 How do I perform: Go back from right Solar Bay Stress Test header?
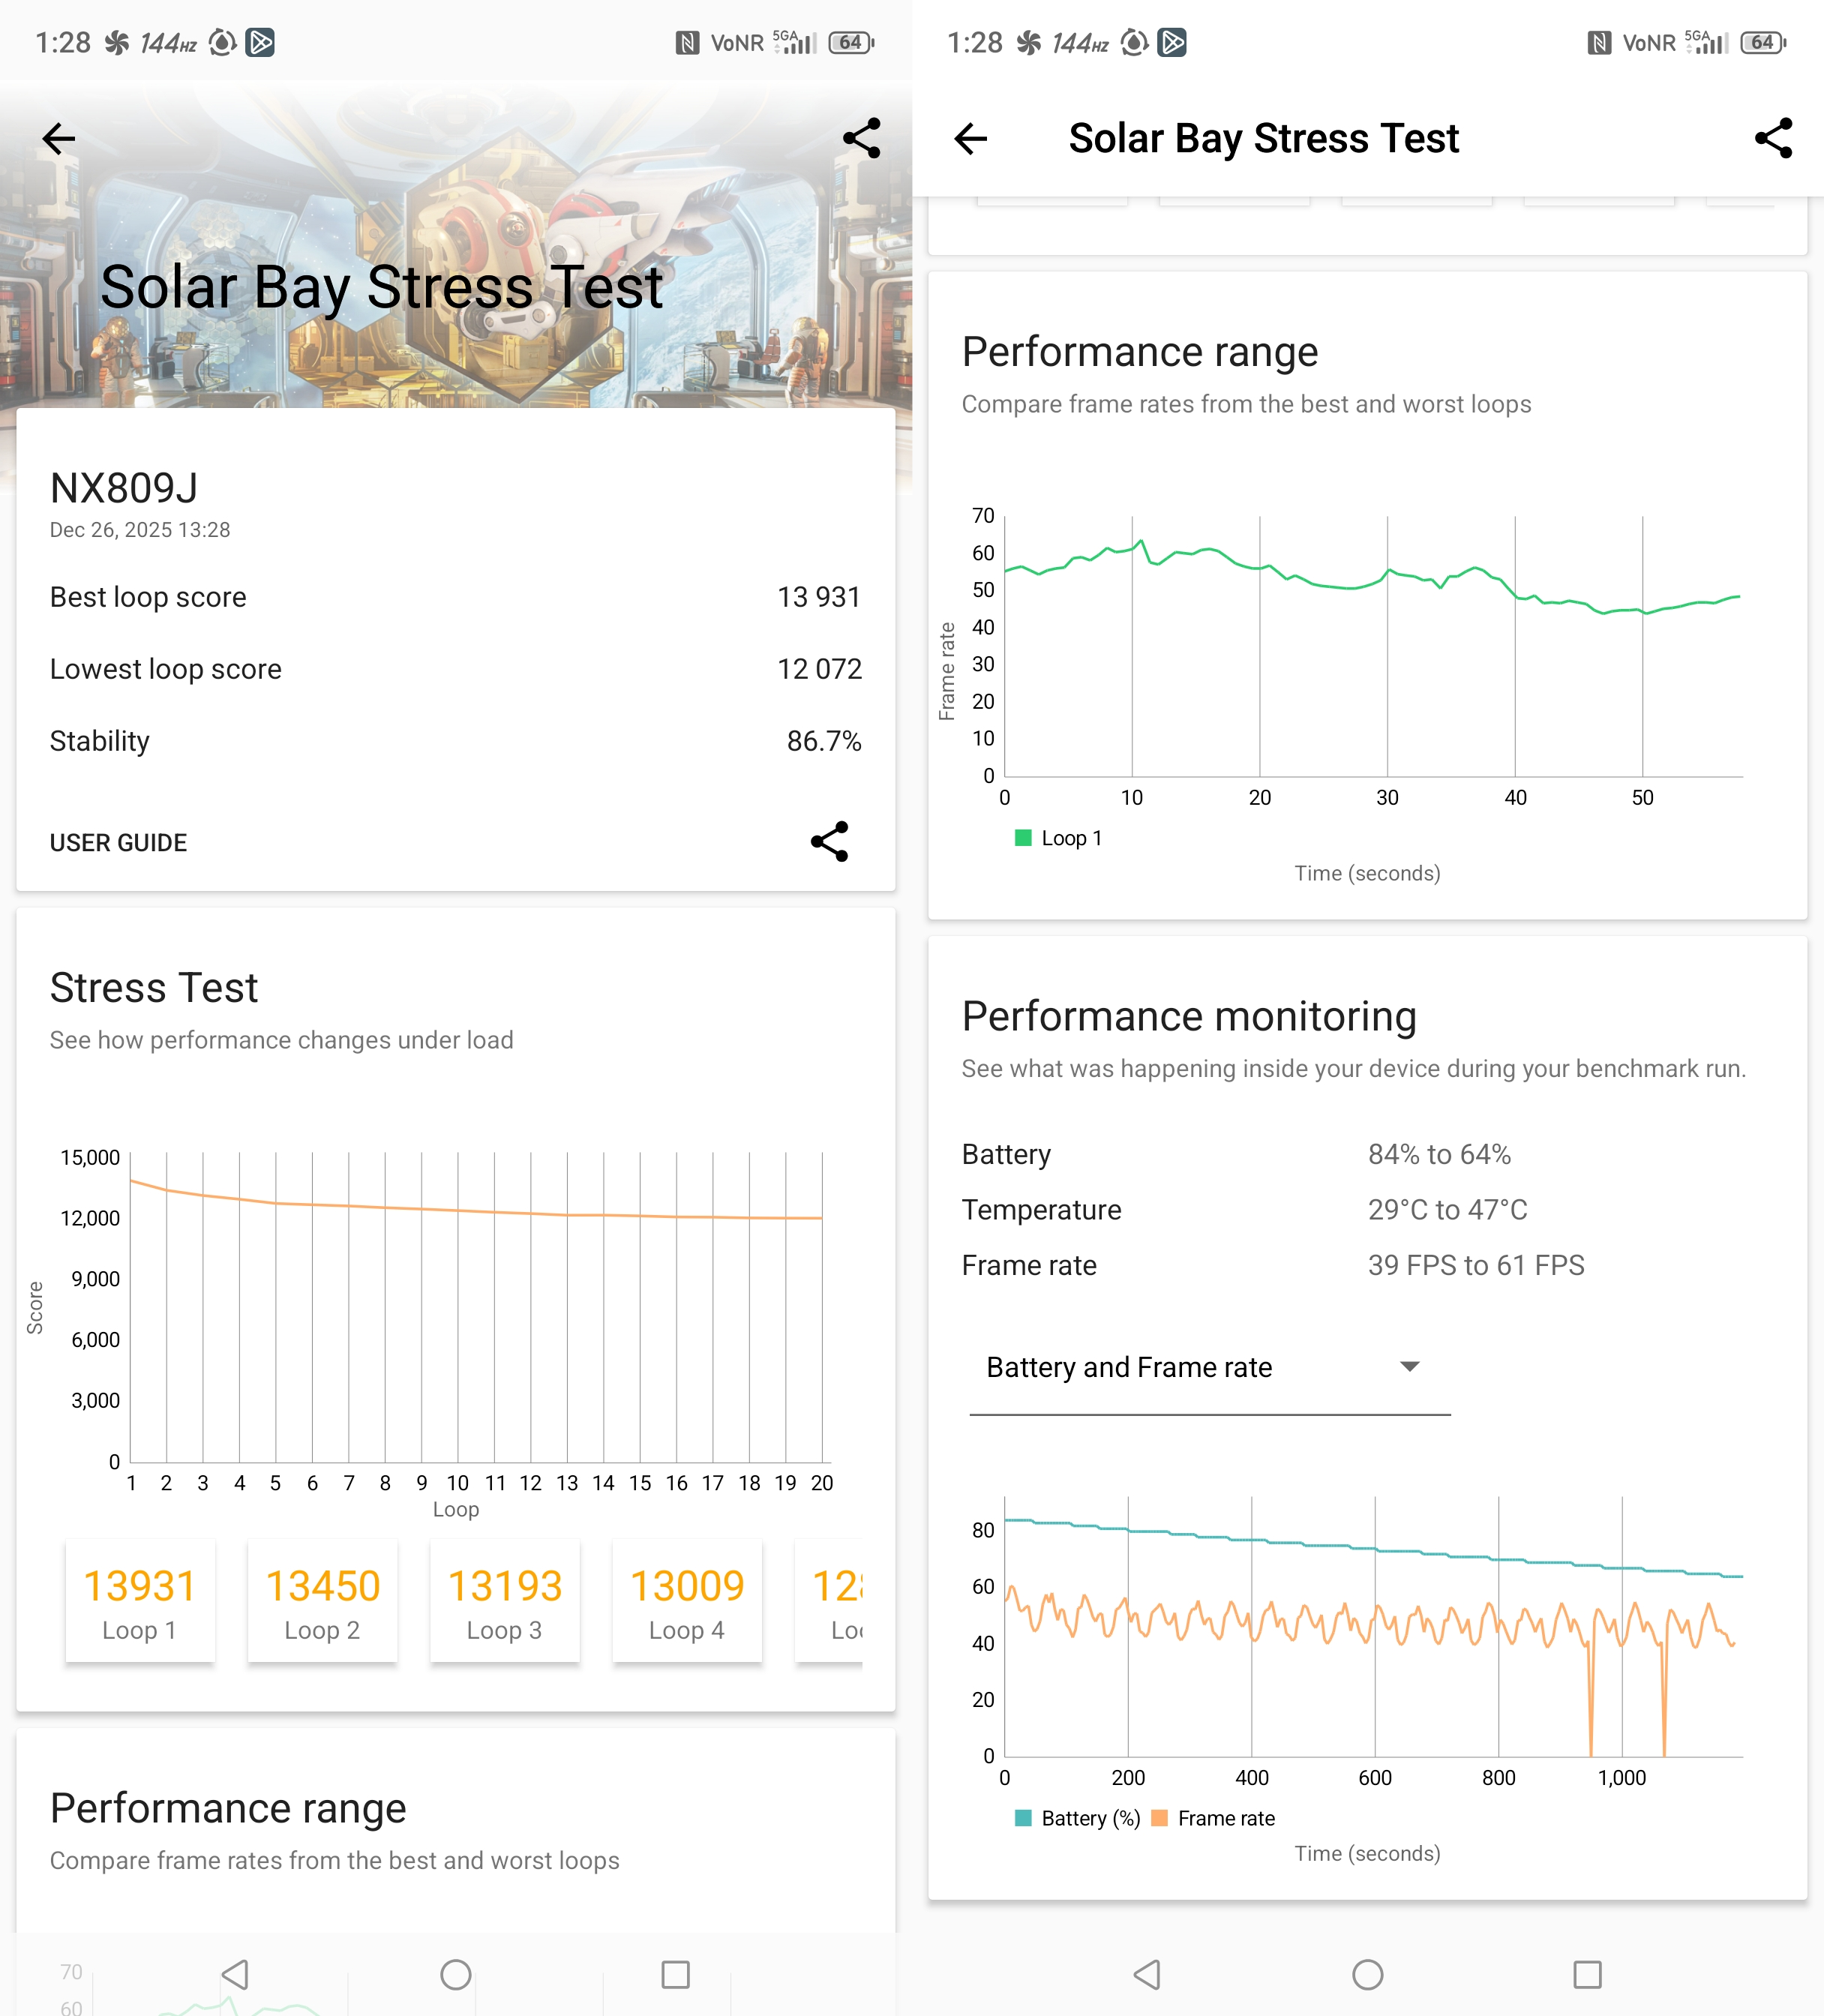(x=971, y=138)
